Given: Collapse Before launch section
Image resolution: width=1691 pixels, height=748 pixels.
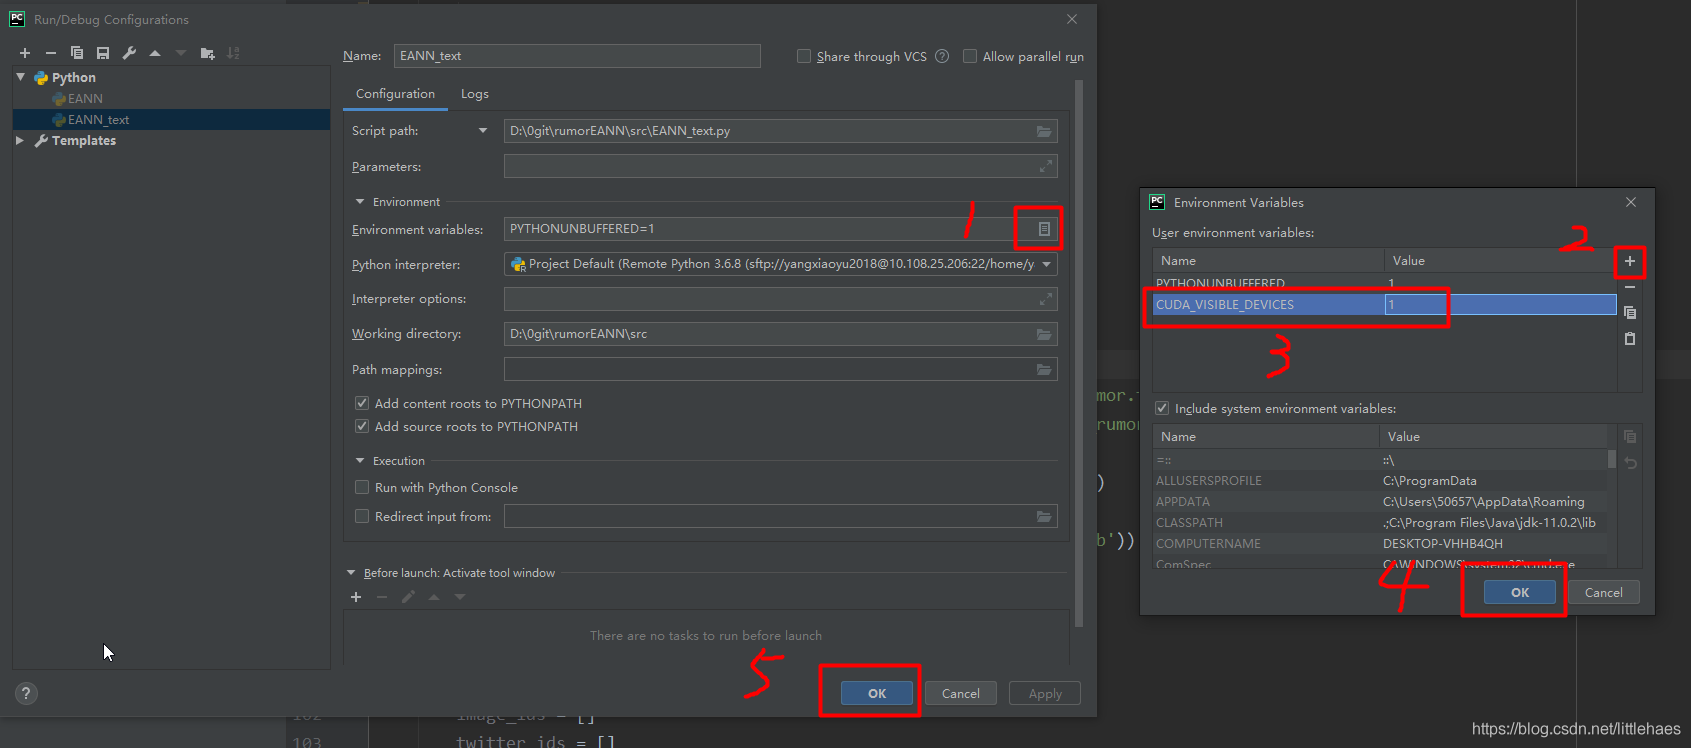Looking at the screenshot, I should [x=351, y=573].
